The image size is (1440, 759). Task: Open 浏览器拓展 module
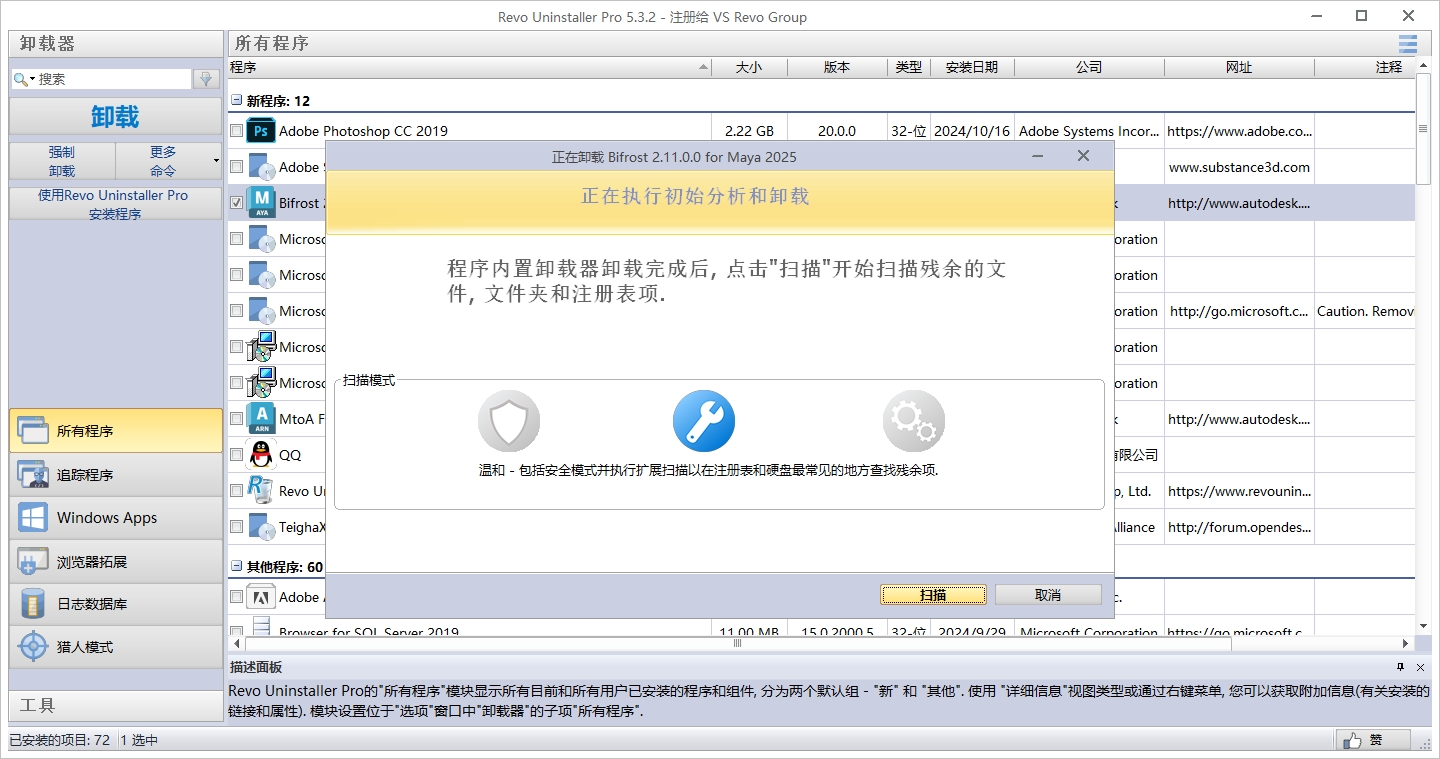pos(116,562)
